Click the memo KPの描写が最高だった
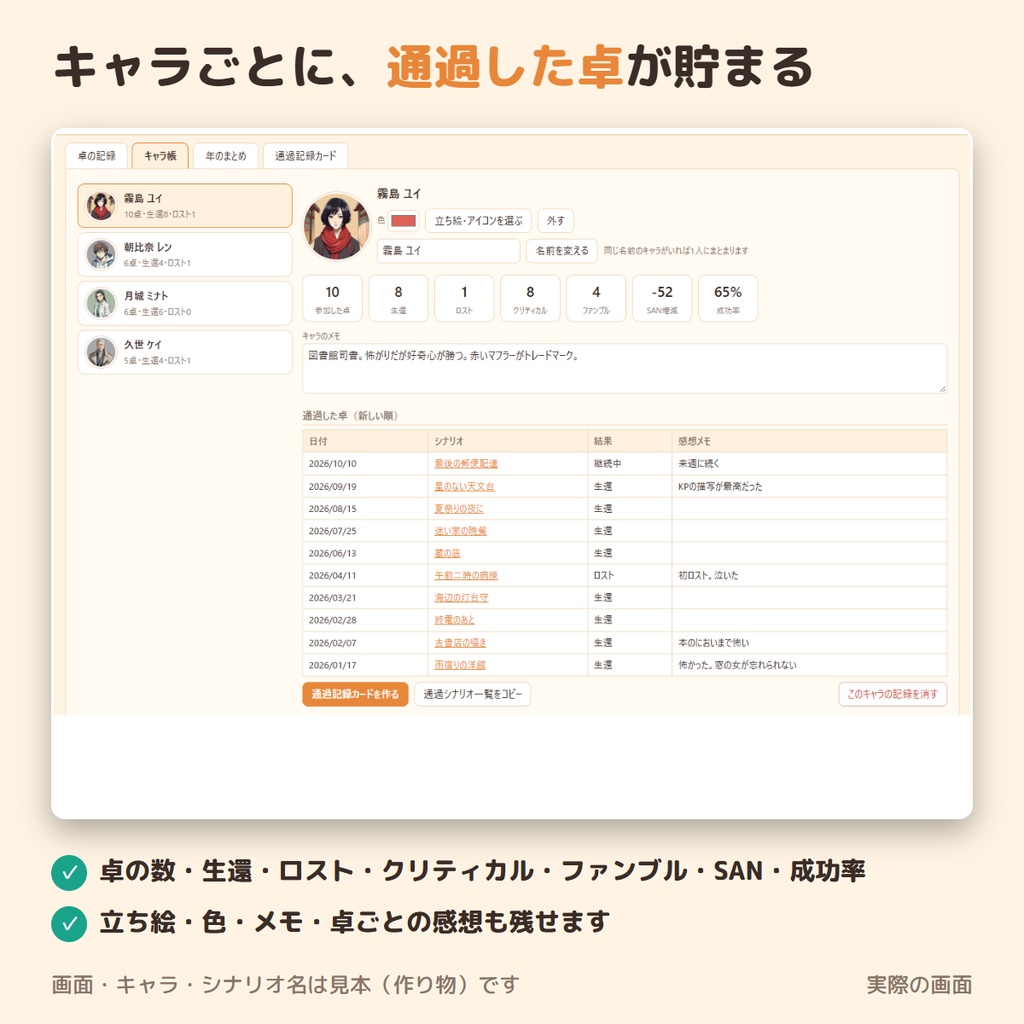 pos(720,487)
